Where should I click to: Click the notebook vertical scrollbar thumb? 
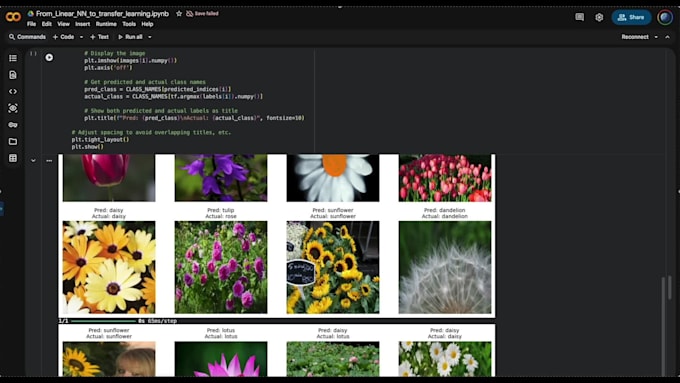(x=670, y=287)
